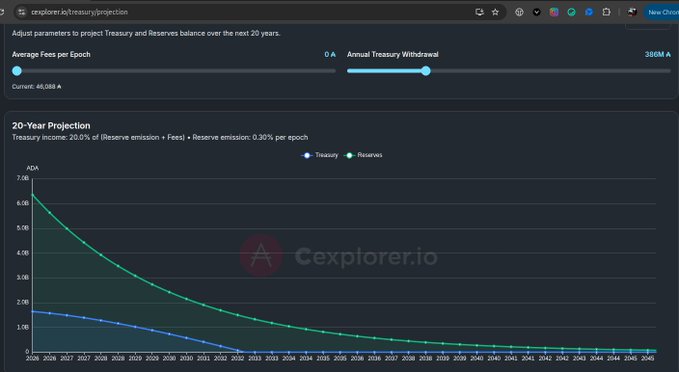The height and width of the screenshot is (372, 679).
Task: Open the multicolored square extension icon
Action: click(554, 12)
